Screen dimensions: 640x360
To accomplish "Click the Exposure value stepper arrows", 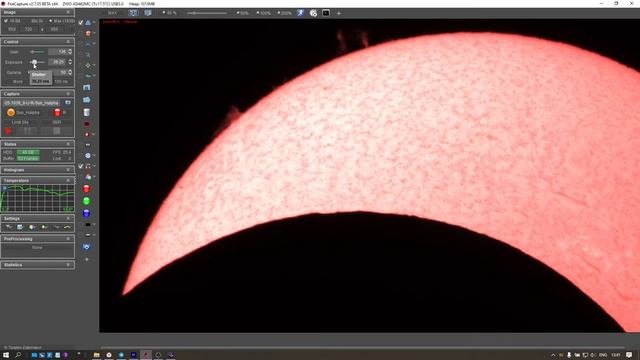I will (x=70, y=62).
